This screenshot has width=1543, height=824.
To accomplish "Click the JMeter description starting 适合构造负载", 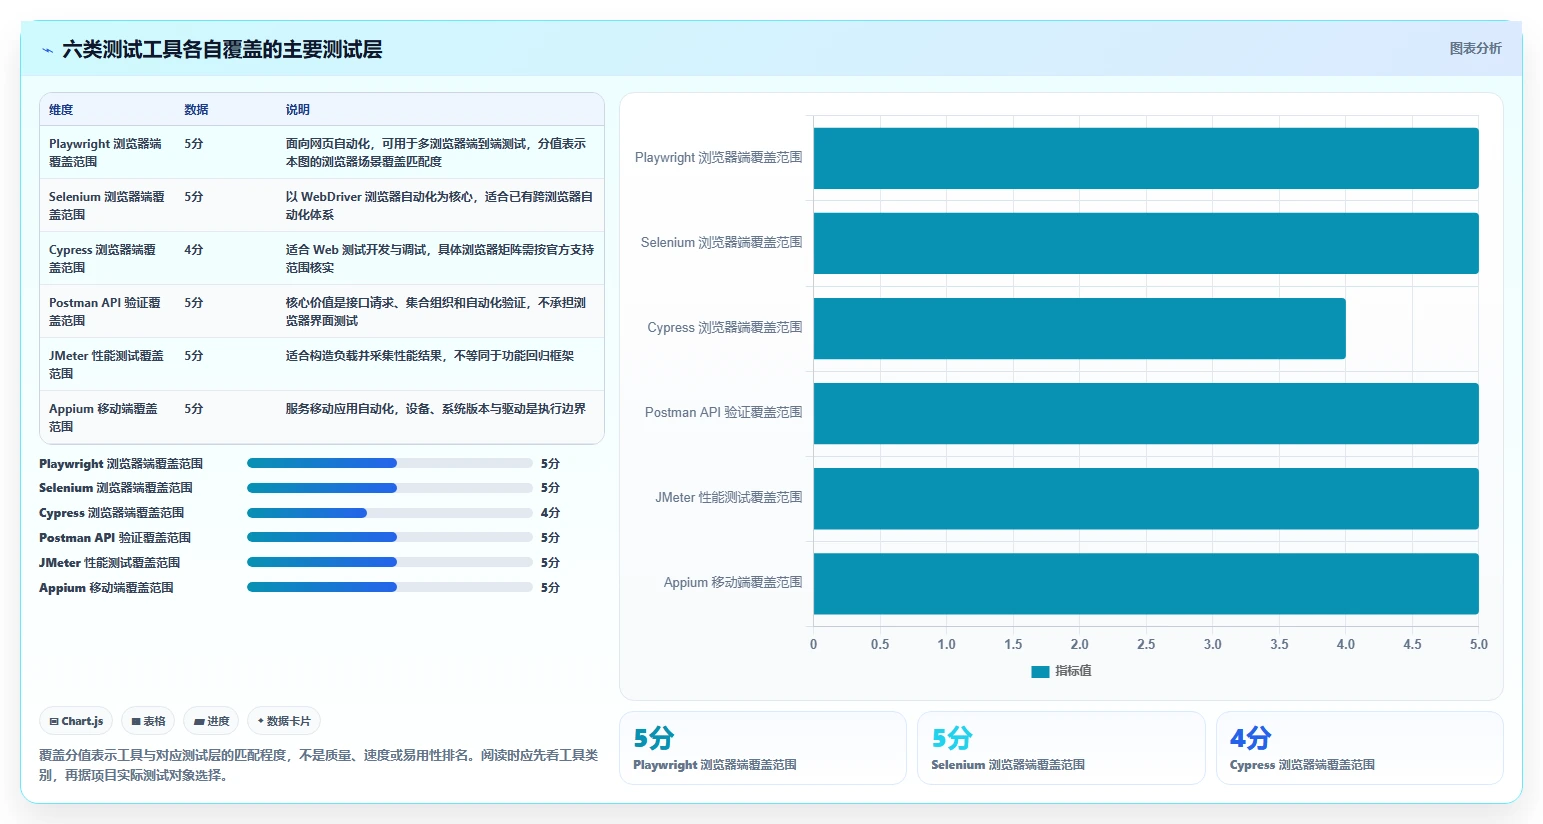I will click(x=430, y=355).
